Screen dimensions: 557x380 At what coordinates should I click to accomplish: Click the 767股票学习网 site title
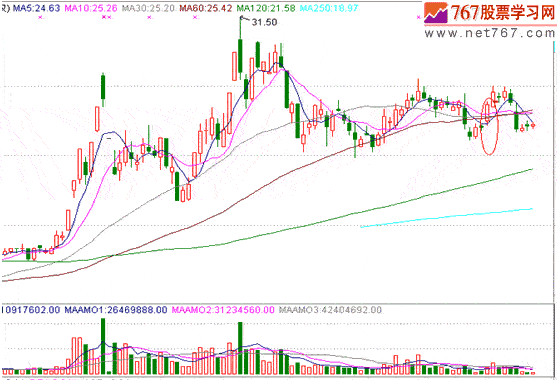pyautogui.click(x=502, y=13)
